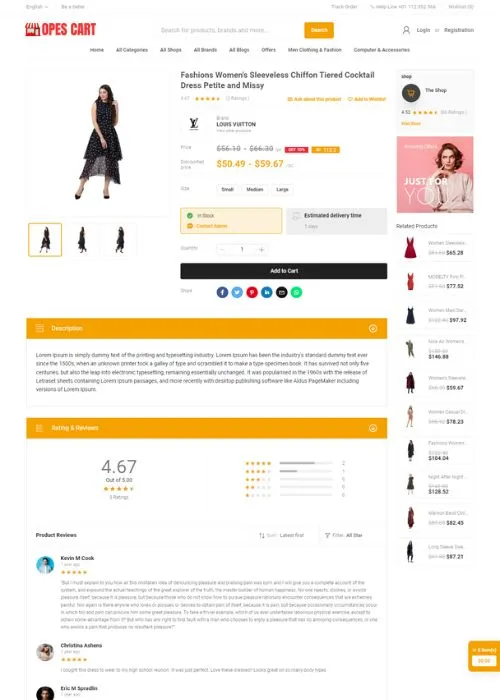Click the user account icon
Screen dimensions: 500x700
[406, 30]
